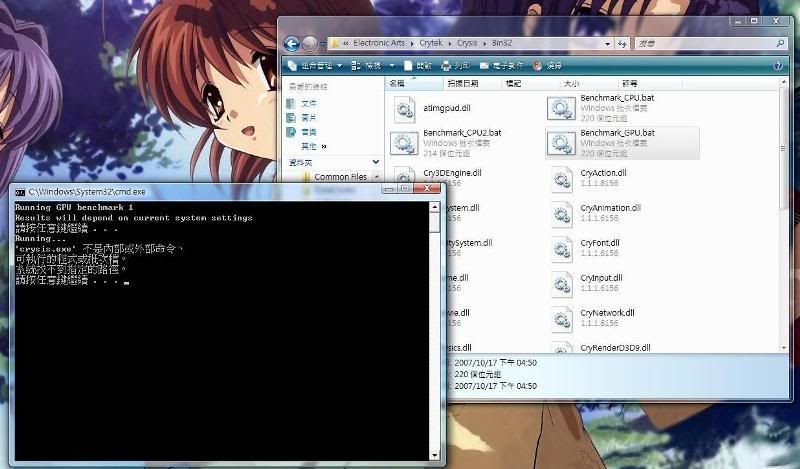Sort by the Date taken (拍攝日期) column header
This screenshot has height=469, width=800.
tap(472, 83)
